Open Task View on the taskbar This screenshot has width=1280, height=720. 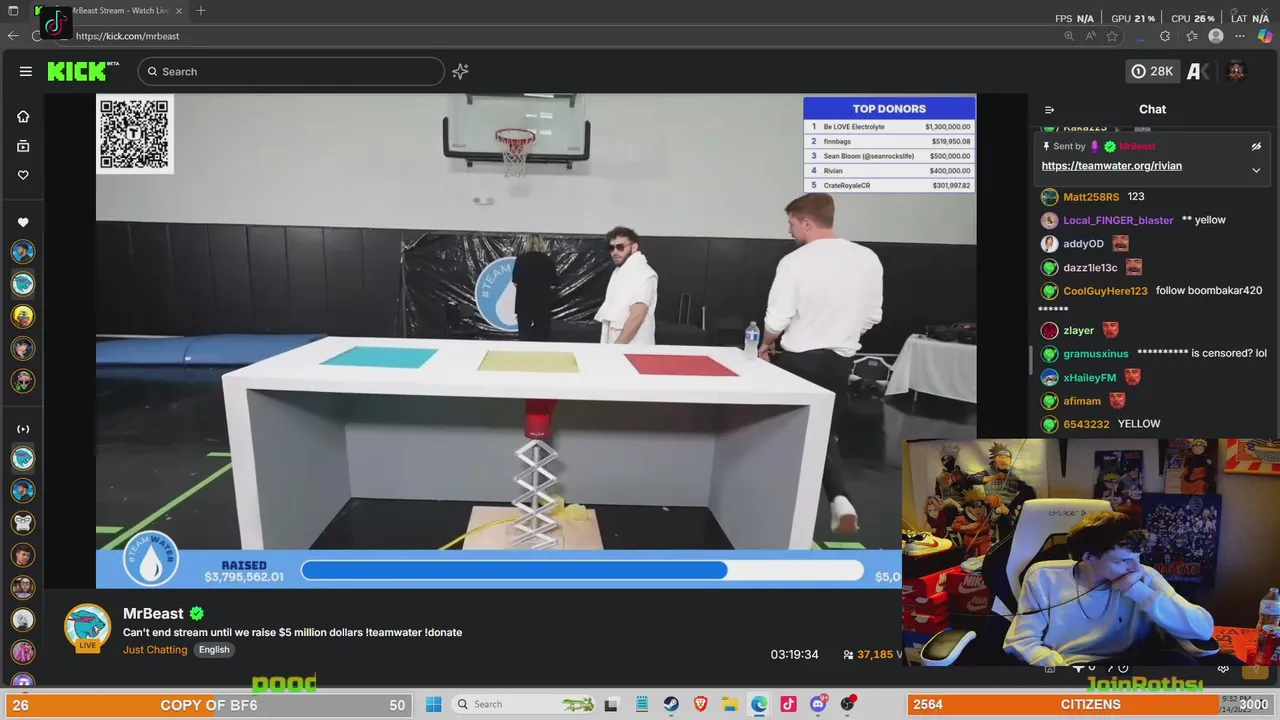point(611,704)
